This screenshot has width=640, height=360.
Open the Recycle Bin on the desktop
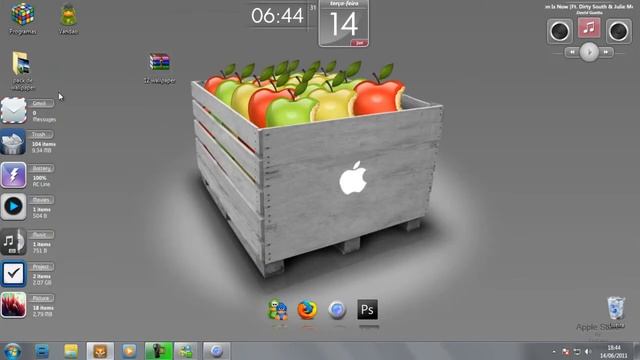[x=616, y=309]
